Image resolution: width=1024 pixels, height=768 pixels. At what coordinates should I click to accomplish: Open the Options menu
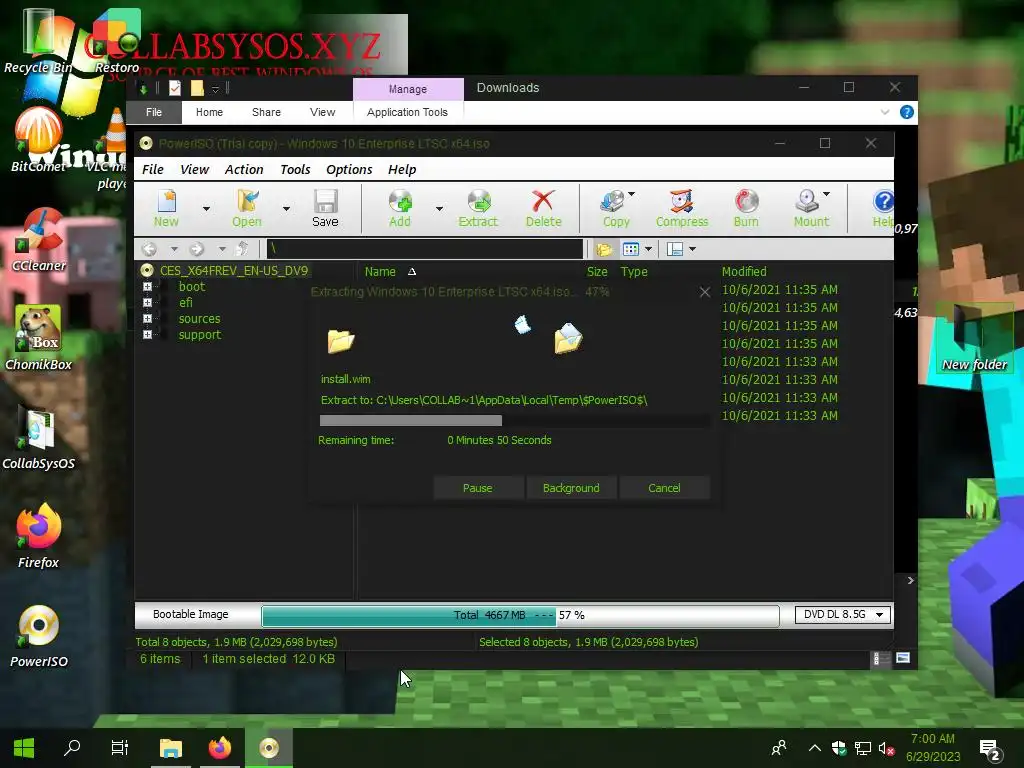[x=349, y=169]
